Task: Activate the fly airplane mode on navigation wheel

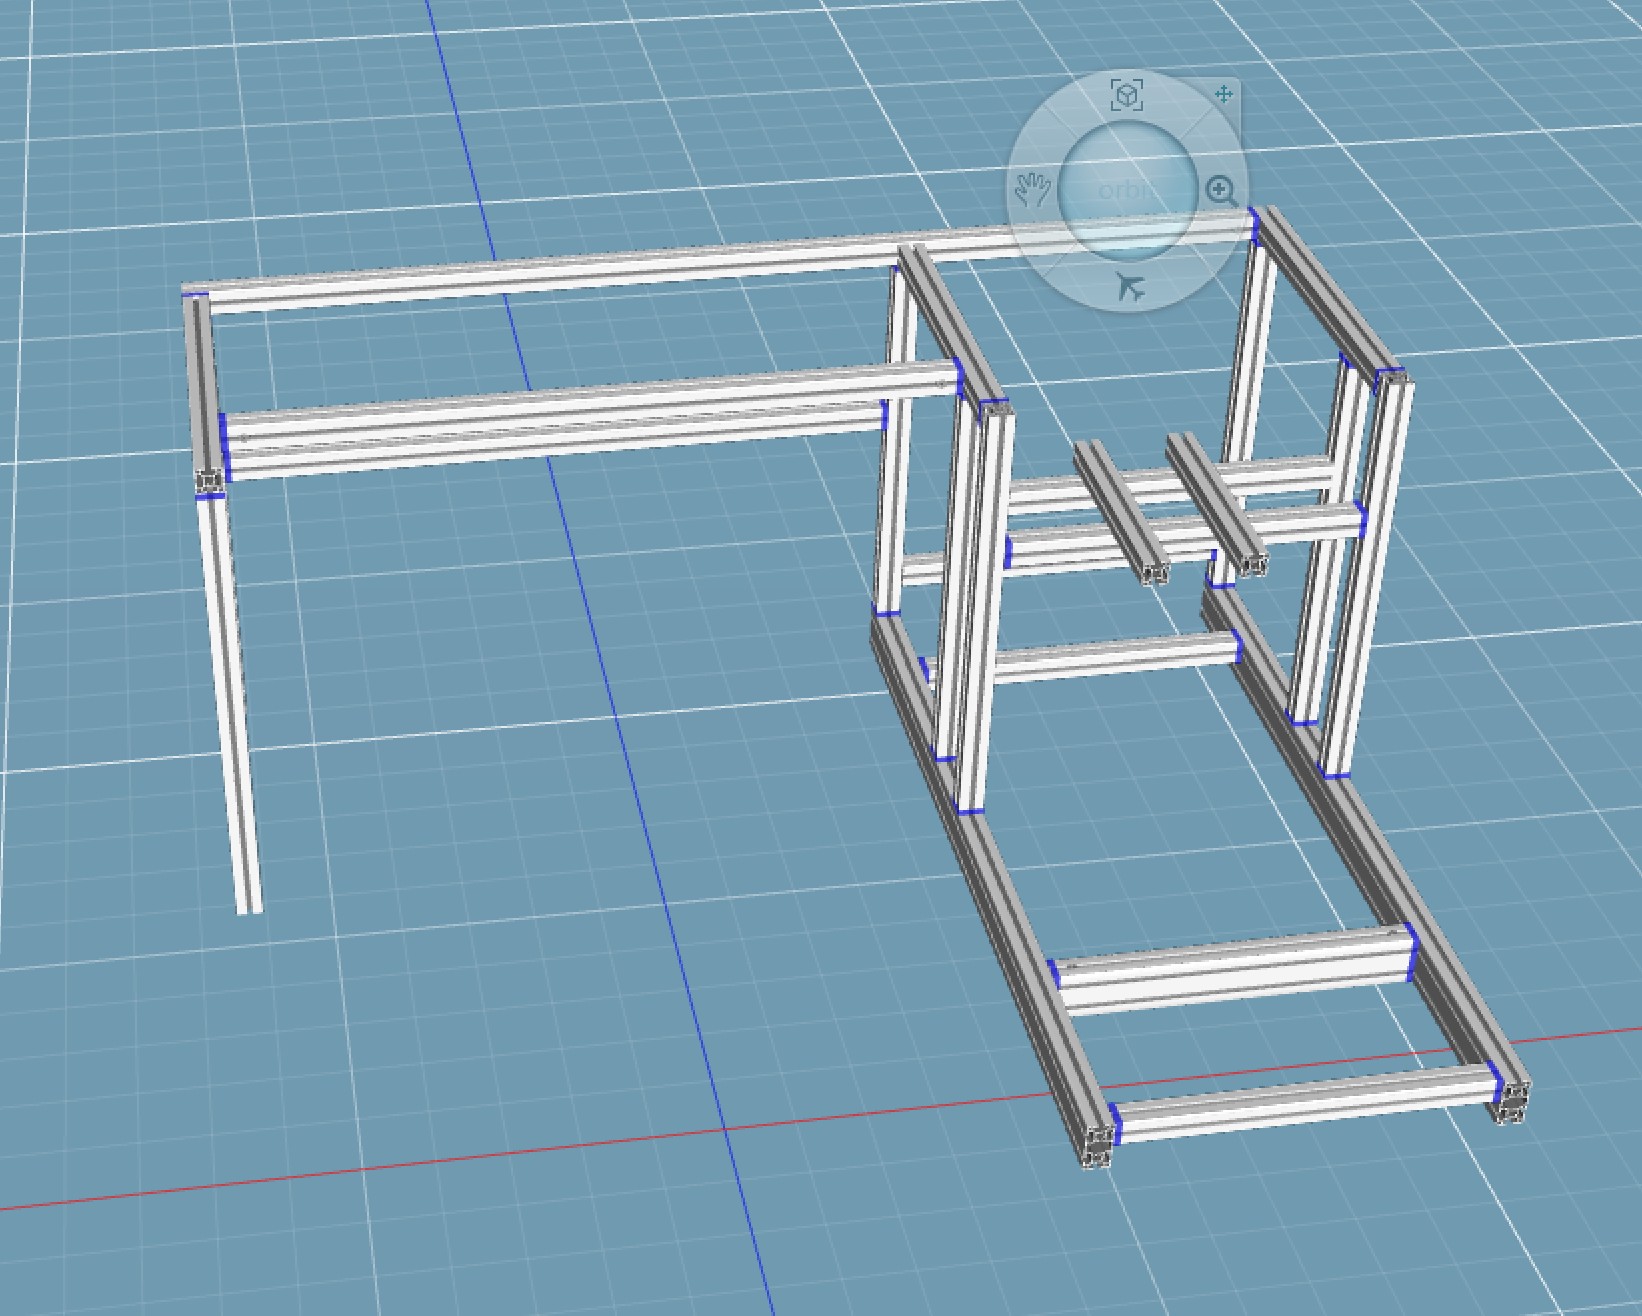Action: click(1130, 287)
